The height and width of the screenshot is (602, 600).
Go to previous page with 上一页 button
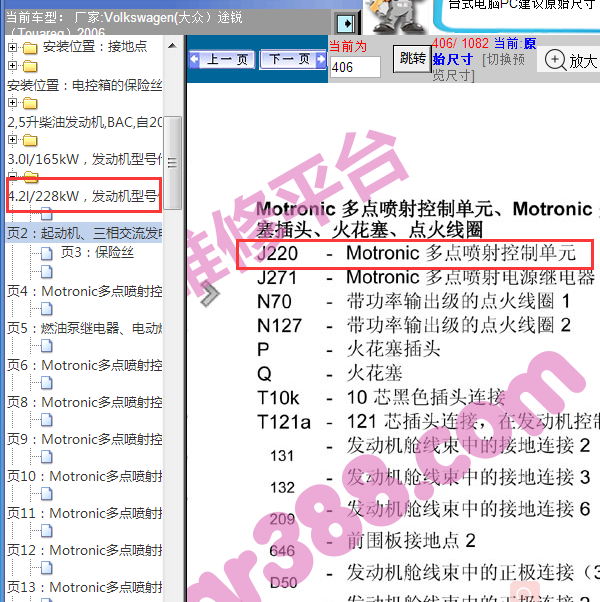point(222,60)
